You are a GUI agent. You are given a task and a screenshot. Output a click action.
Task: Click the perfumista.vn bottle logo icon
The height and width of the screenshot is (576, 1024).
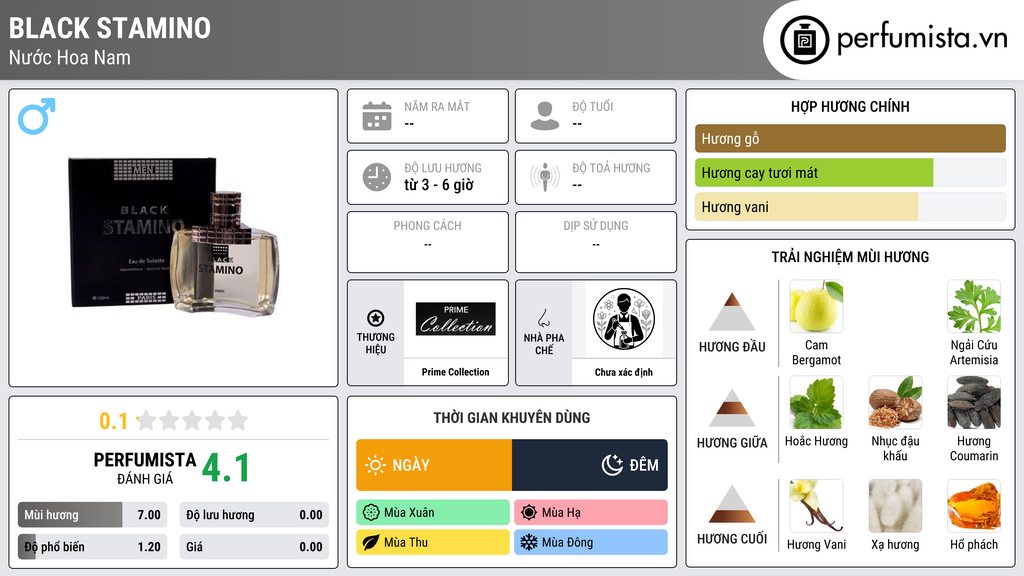pyautogui.click(x=804, y=40)
